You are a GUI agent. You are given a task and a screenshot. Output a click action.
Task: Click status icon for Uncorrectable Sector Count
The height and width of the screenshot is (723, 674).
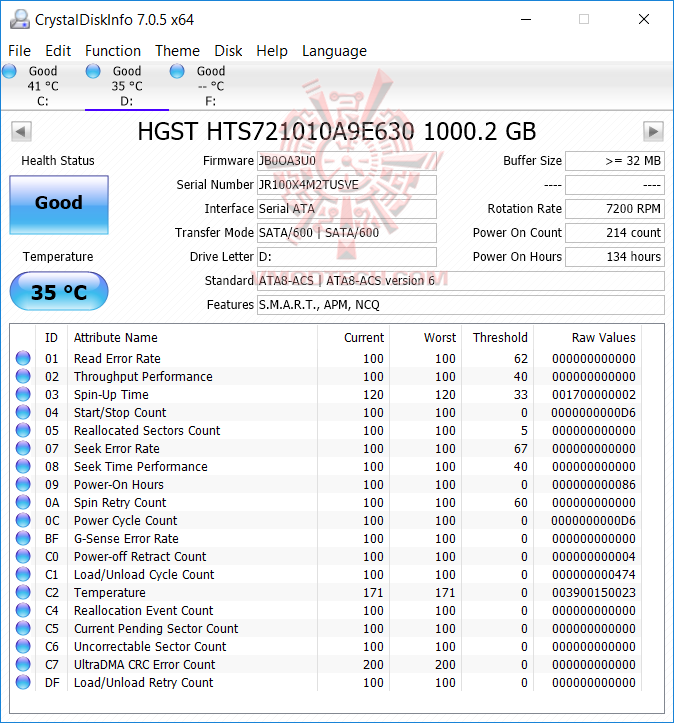tap(23, 646)
